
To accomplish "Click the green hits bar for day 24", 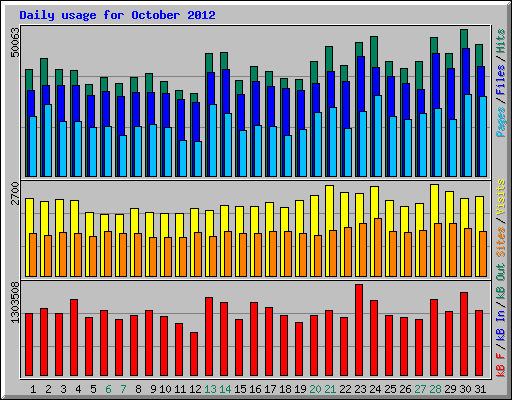I will coord(374,52).
